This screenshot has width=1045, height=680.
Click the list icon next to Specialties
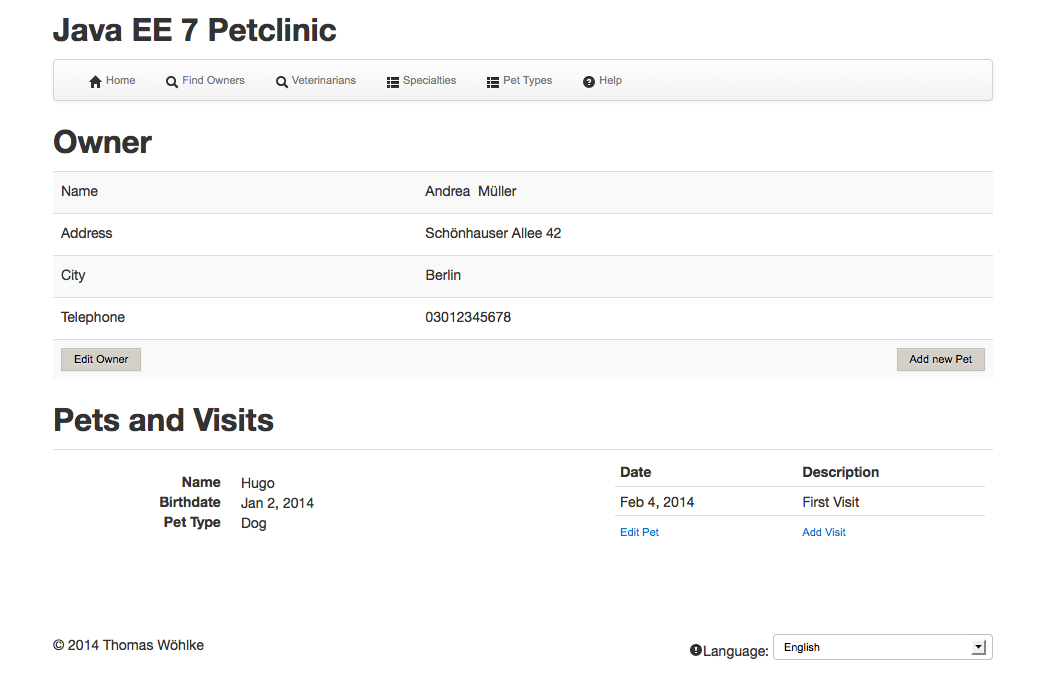391,81
